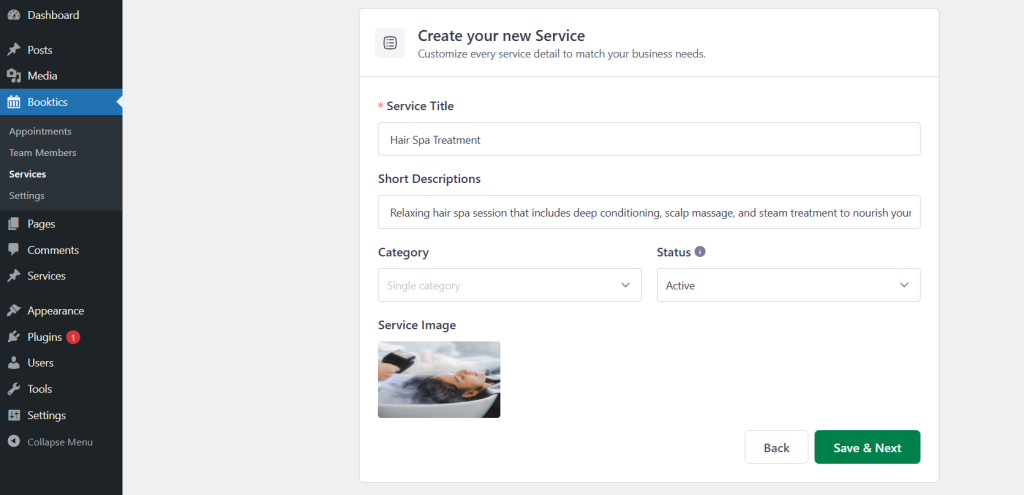Click the Collapse Menu arrow icon

(x=14, y=442)
